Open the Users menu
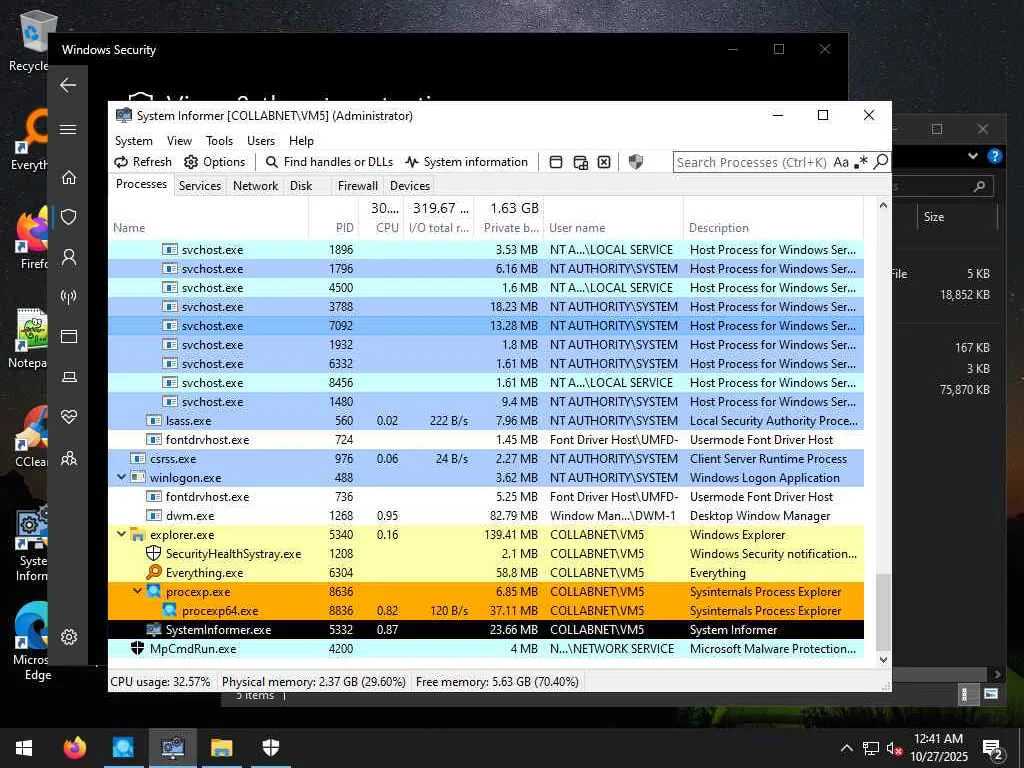Screen dimensions: 1024x768 pos(261,140)
